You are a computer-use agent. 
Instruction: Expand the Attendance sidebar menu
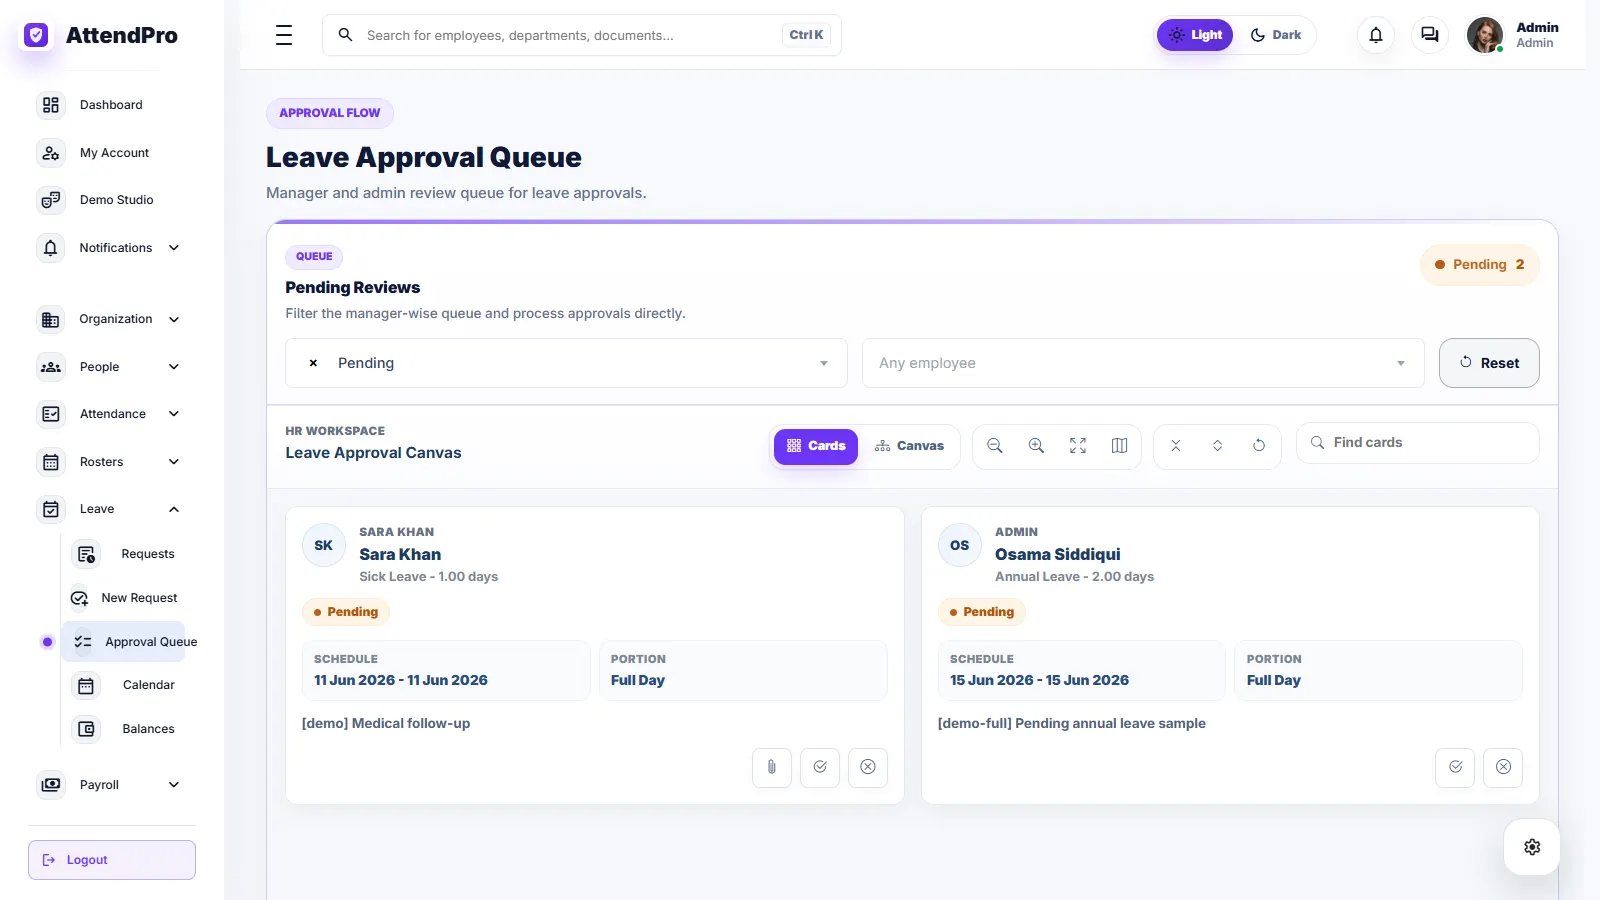point(174,414)
